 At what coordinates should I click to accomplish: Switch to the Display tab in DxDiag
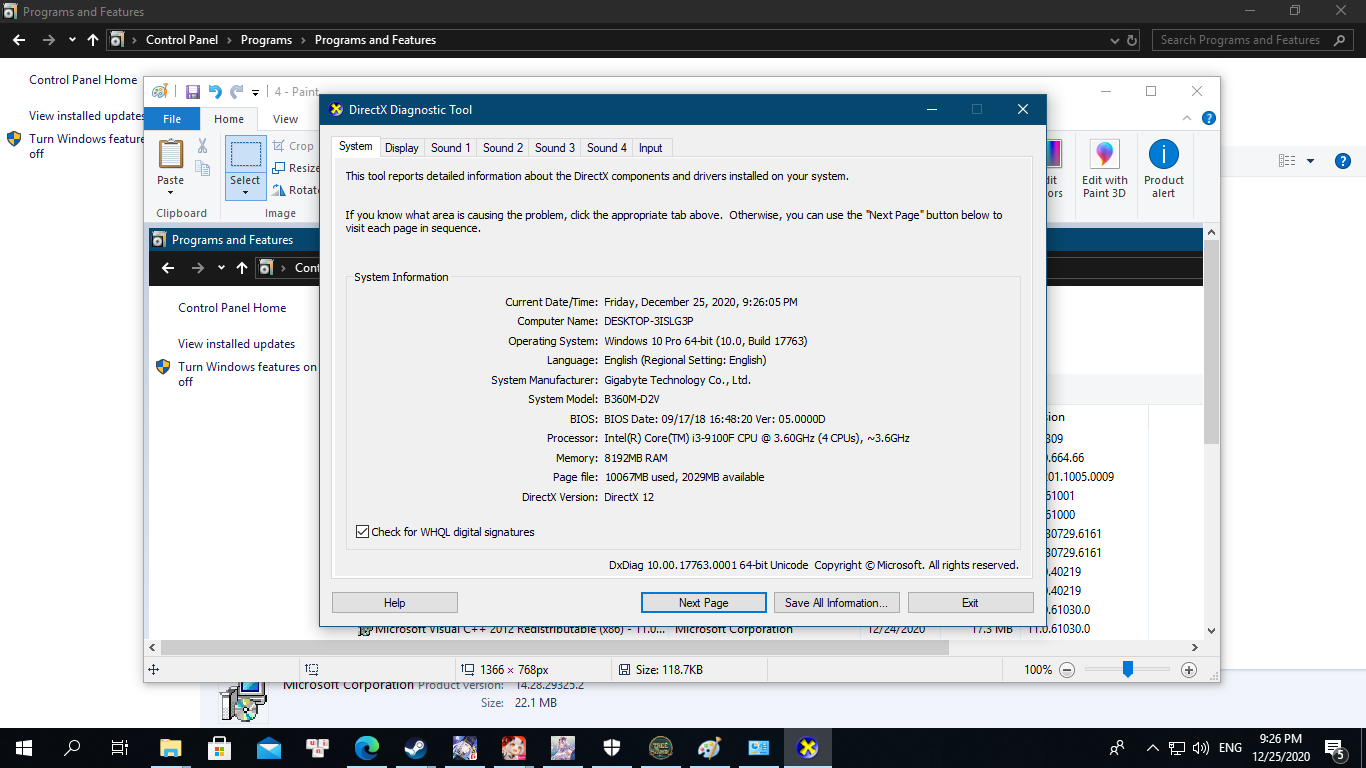coord(401,148)
